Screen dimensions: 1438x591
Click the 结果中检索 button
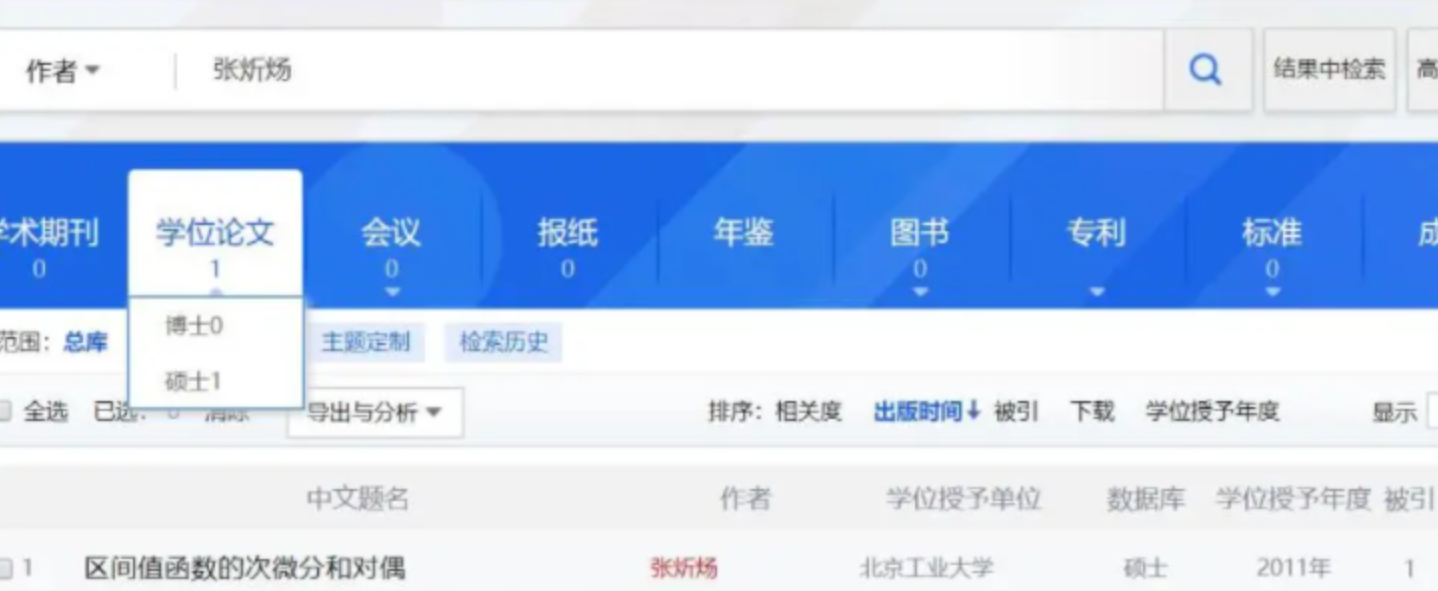1329,69
